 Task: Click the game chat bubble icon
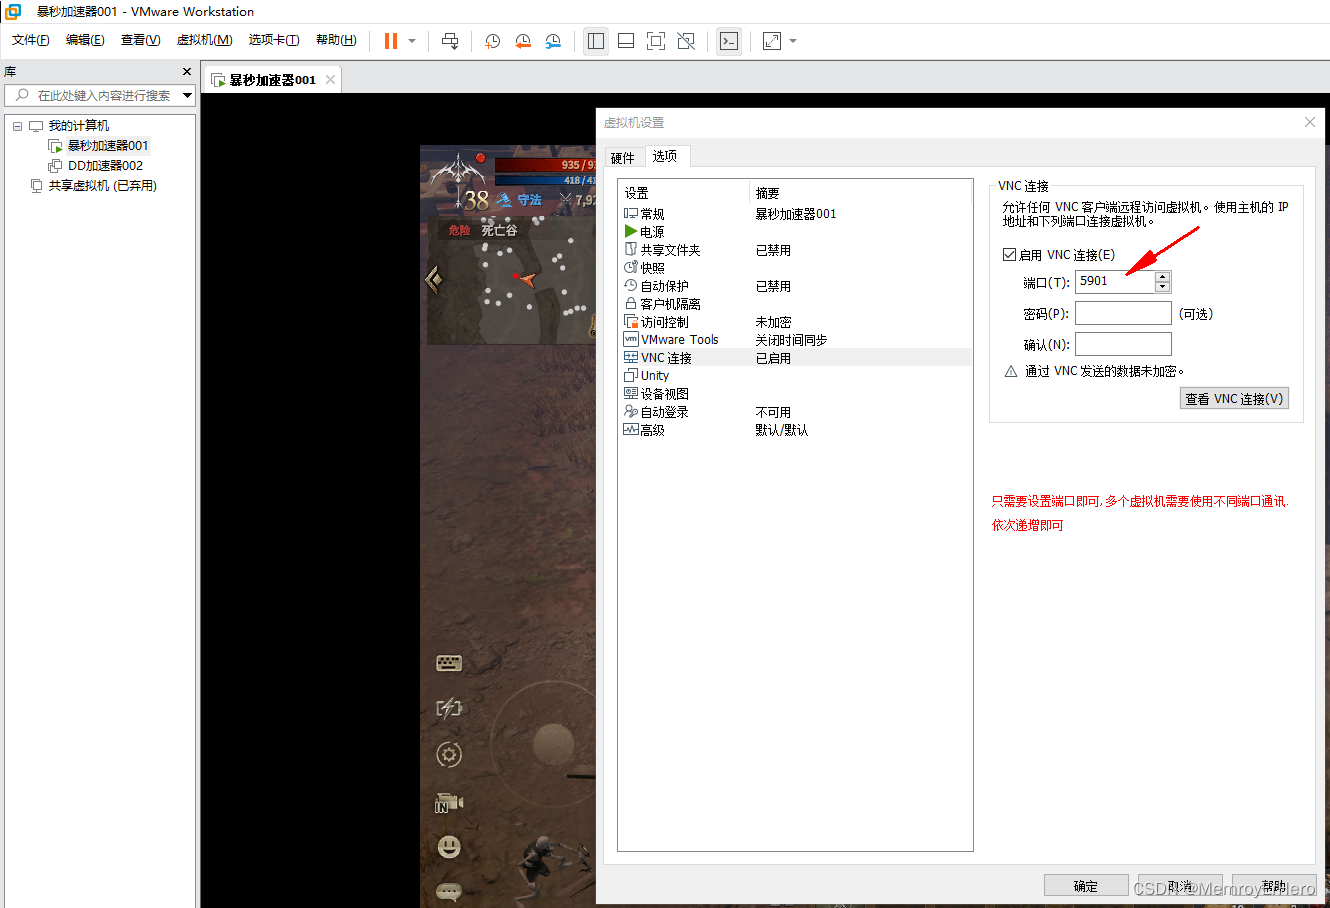pos(449,890)
